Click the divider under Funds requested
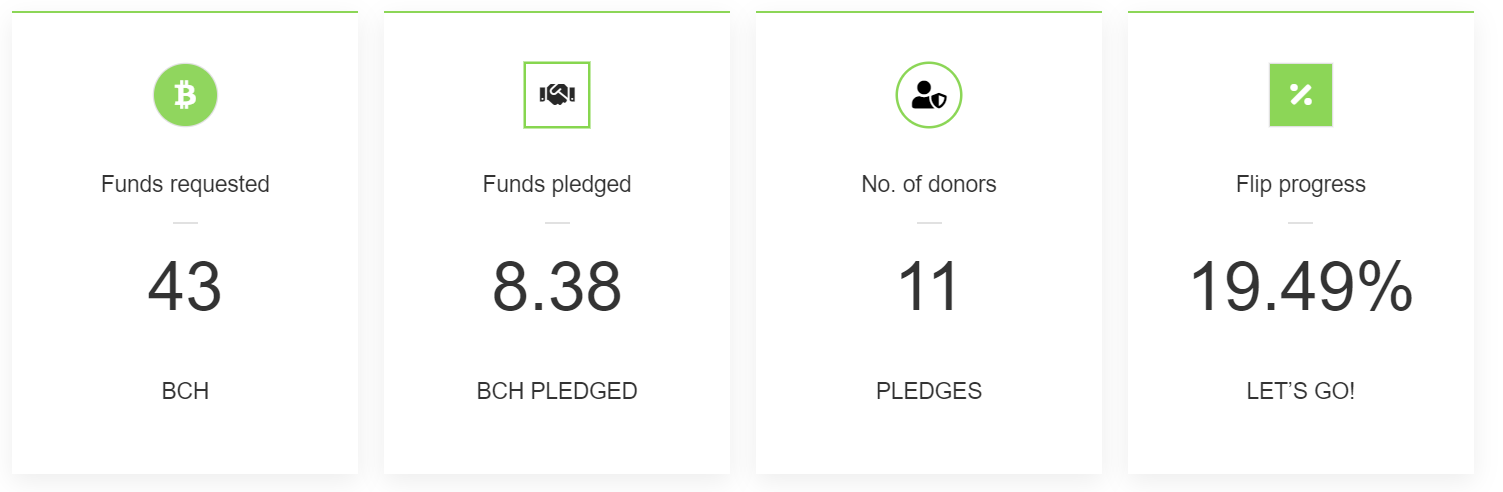The width and height of the screenshot is (1503, 492). [185, 222]
